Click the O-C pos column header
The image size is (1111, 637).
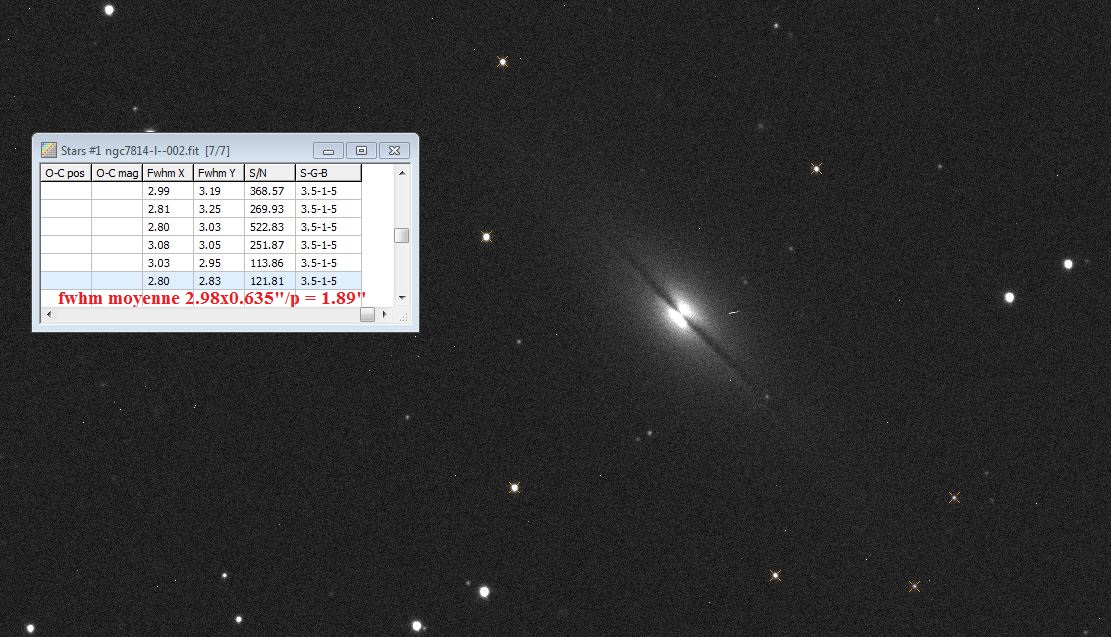coord(66,173)
